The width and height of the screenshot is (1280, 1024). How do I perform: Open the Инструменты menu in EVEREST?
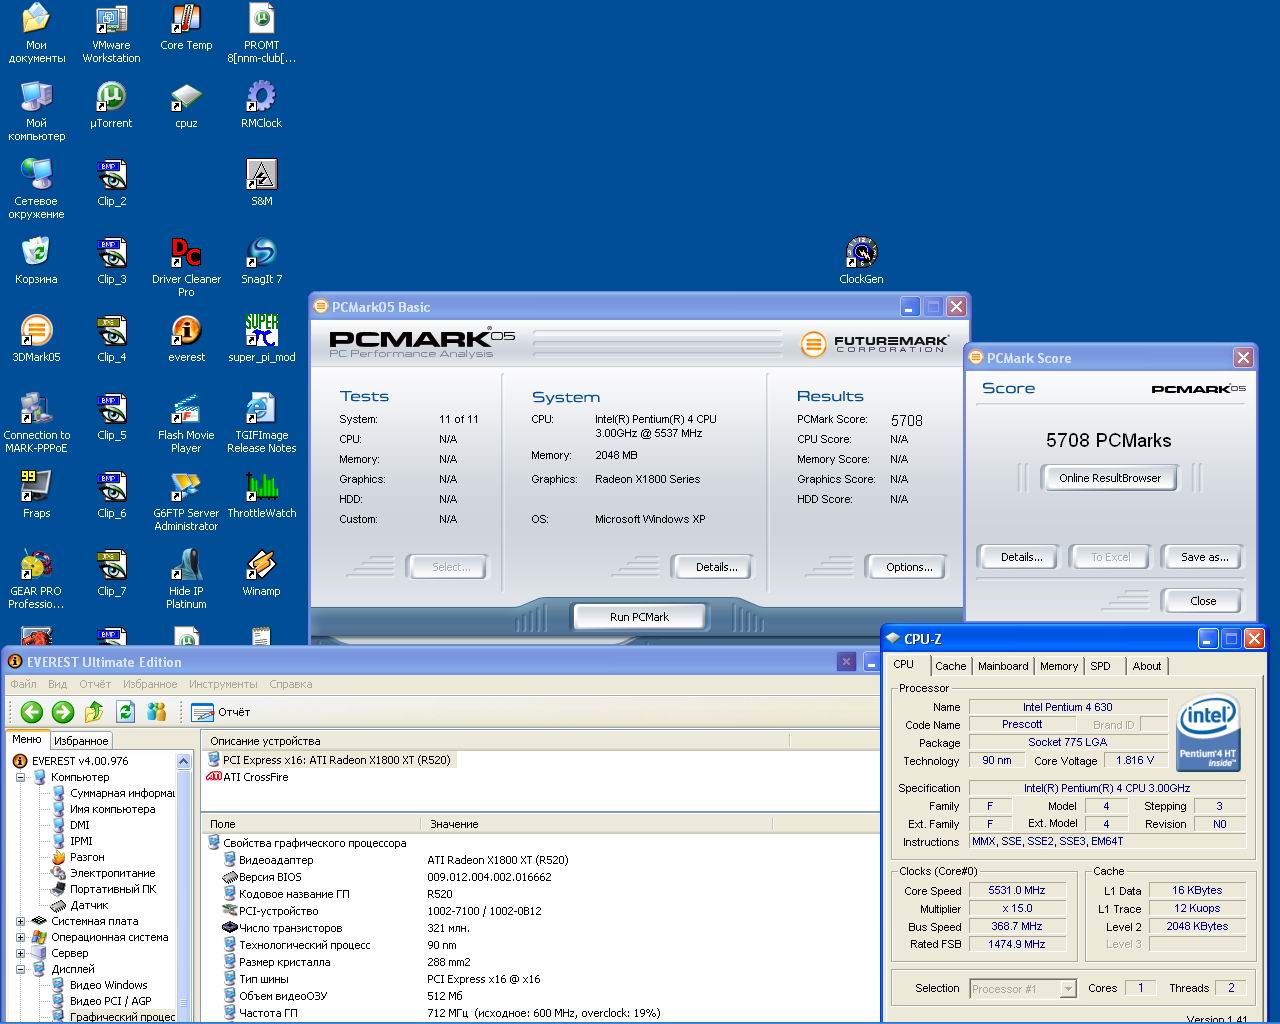(223, 684)
